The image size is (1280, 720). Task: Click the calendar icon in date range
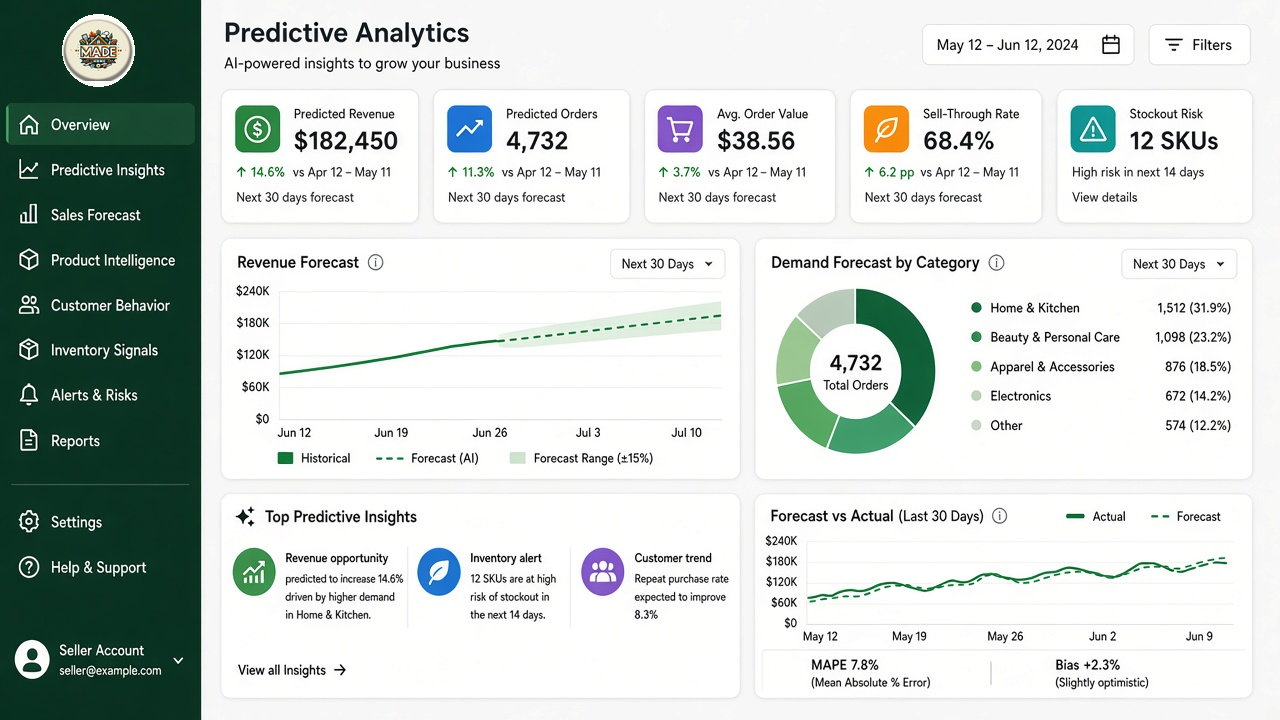tap(1110, 45)
